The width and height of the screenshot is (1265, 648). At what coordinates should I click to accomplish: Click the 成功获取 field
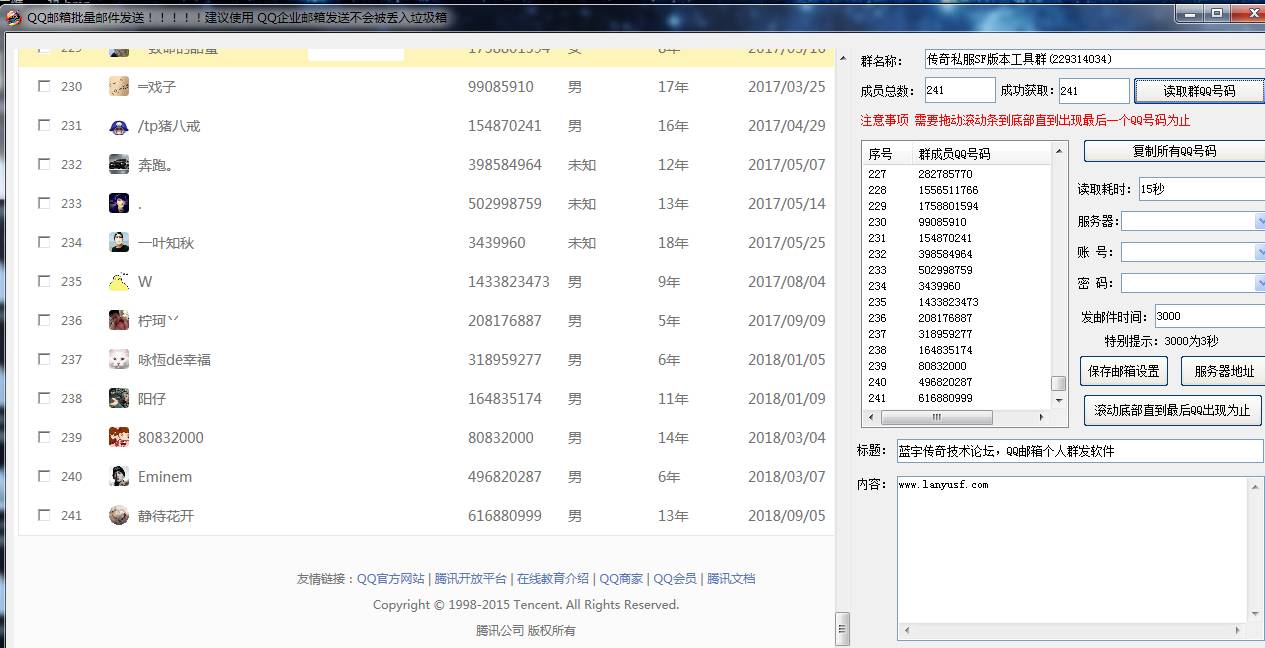click(1094, 91)
